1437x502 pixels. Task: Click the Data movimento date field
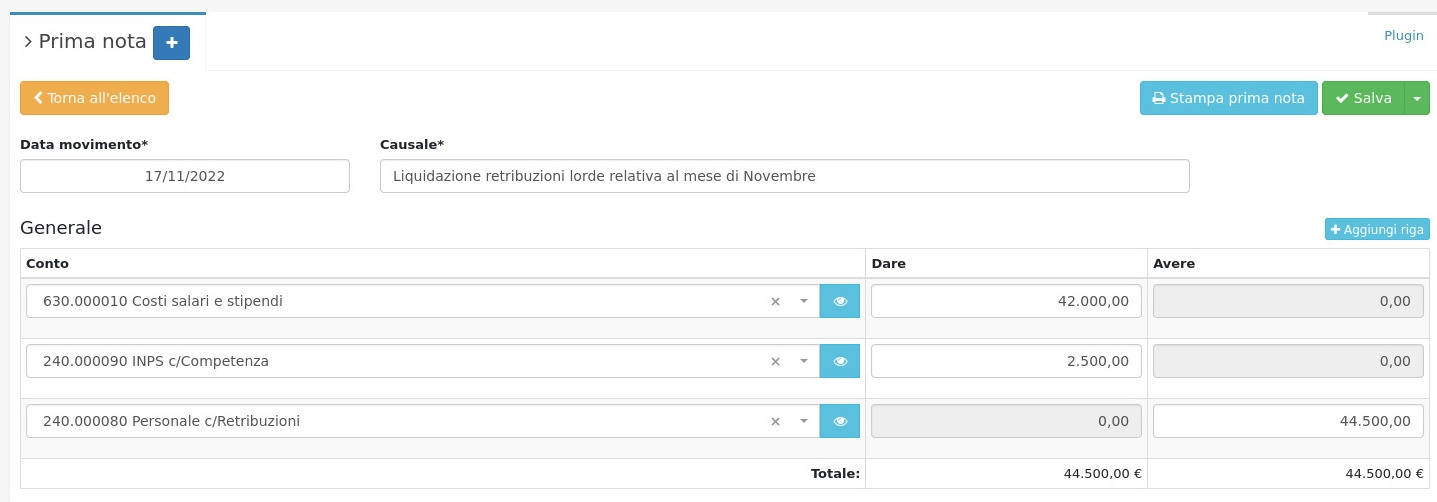pyautogui.click(x=185, y=176)
